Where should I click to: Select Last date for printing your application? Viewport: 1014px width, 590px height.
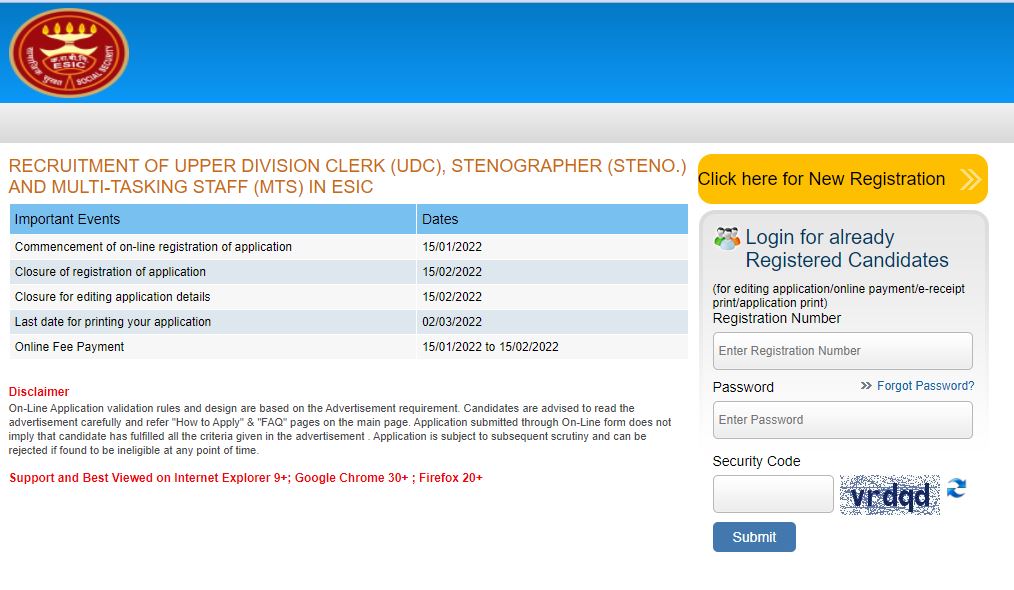(113, 322)
